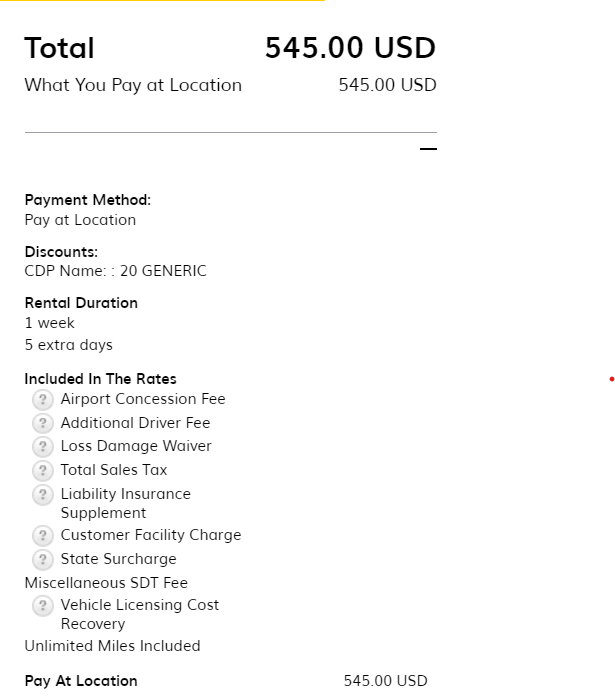Screen dimensions: 615x700
Task: Click the Miscellaneous SDT Fee text
Action: click(106, 583)
